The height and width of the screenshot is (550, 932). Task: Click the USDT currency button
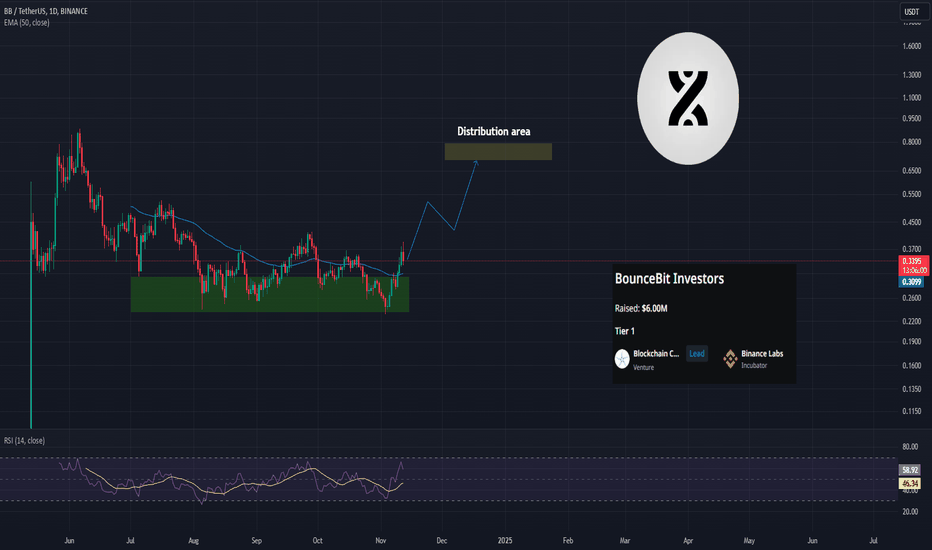pyautogui.click(x=911, y=11)
